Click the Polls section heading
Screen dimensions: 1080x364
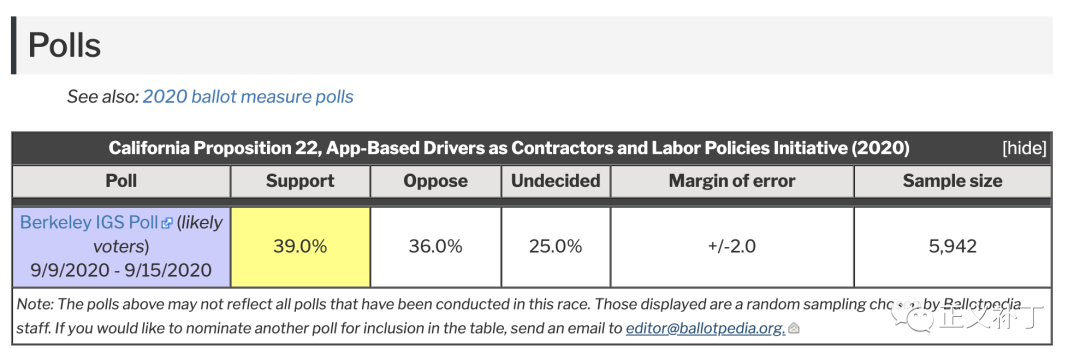(64, 46)
